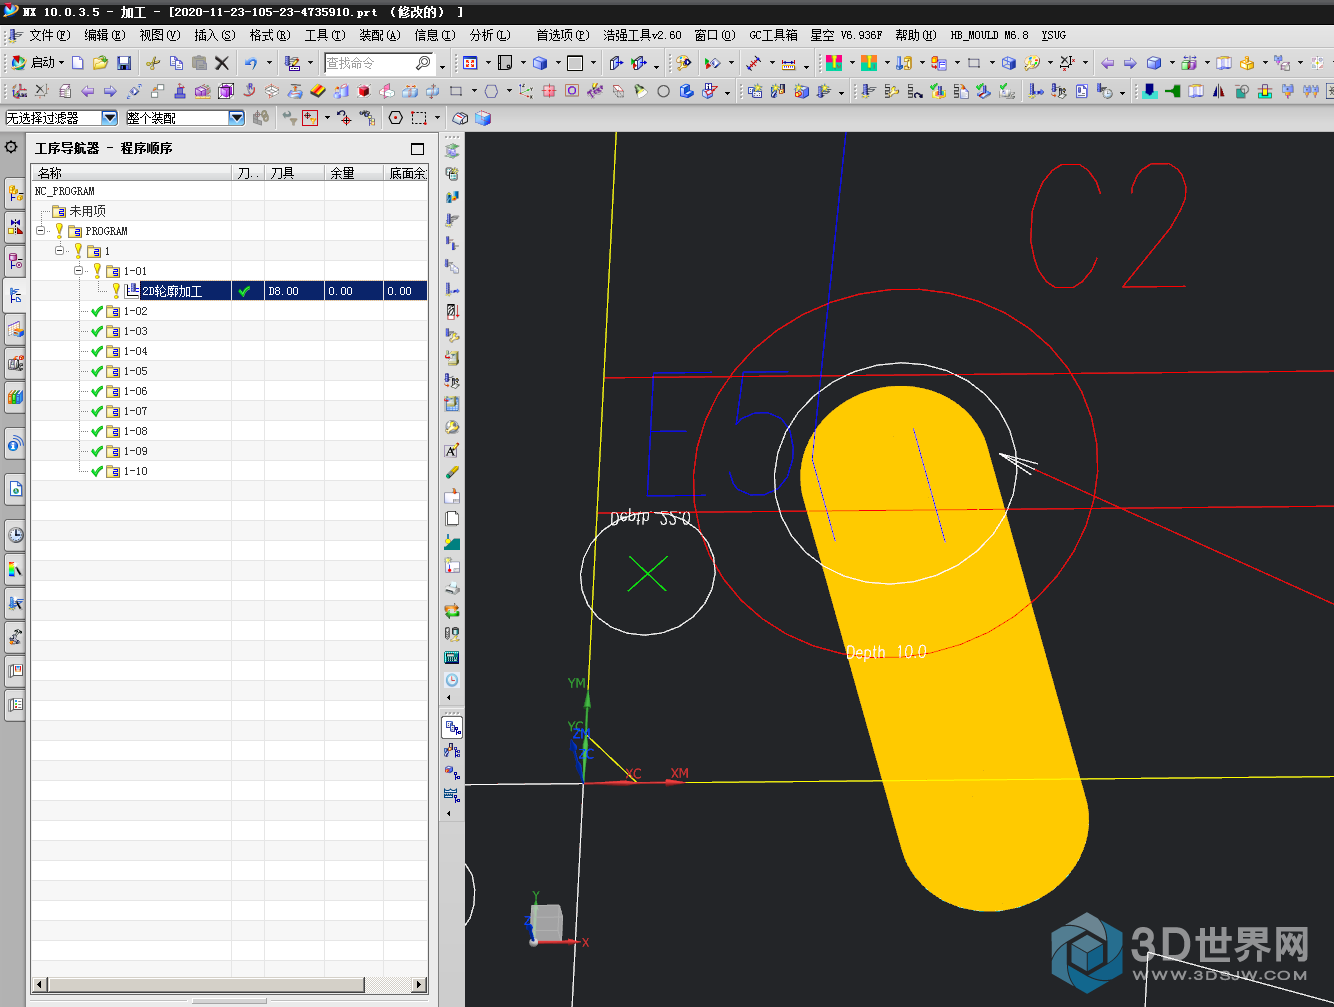This screenshot has height=1007, width=1334.
Task: Click in the 查找命令 search field
Action: (369, 63)
